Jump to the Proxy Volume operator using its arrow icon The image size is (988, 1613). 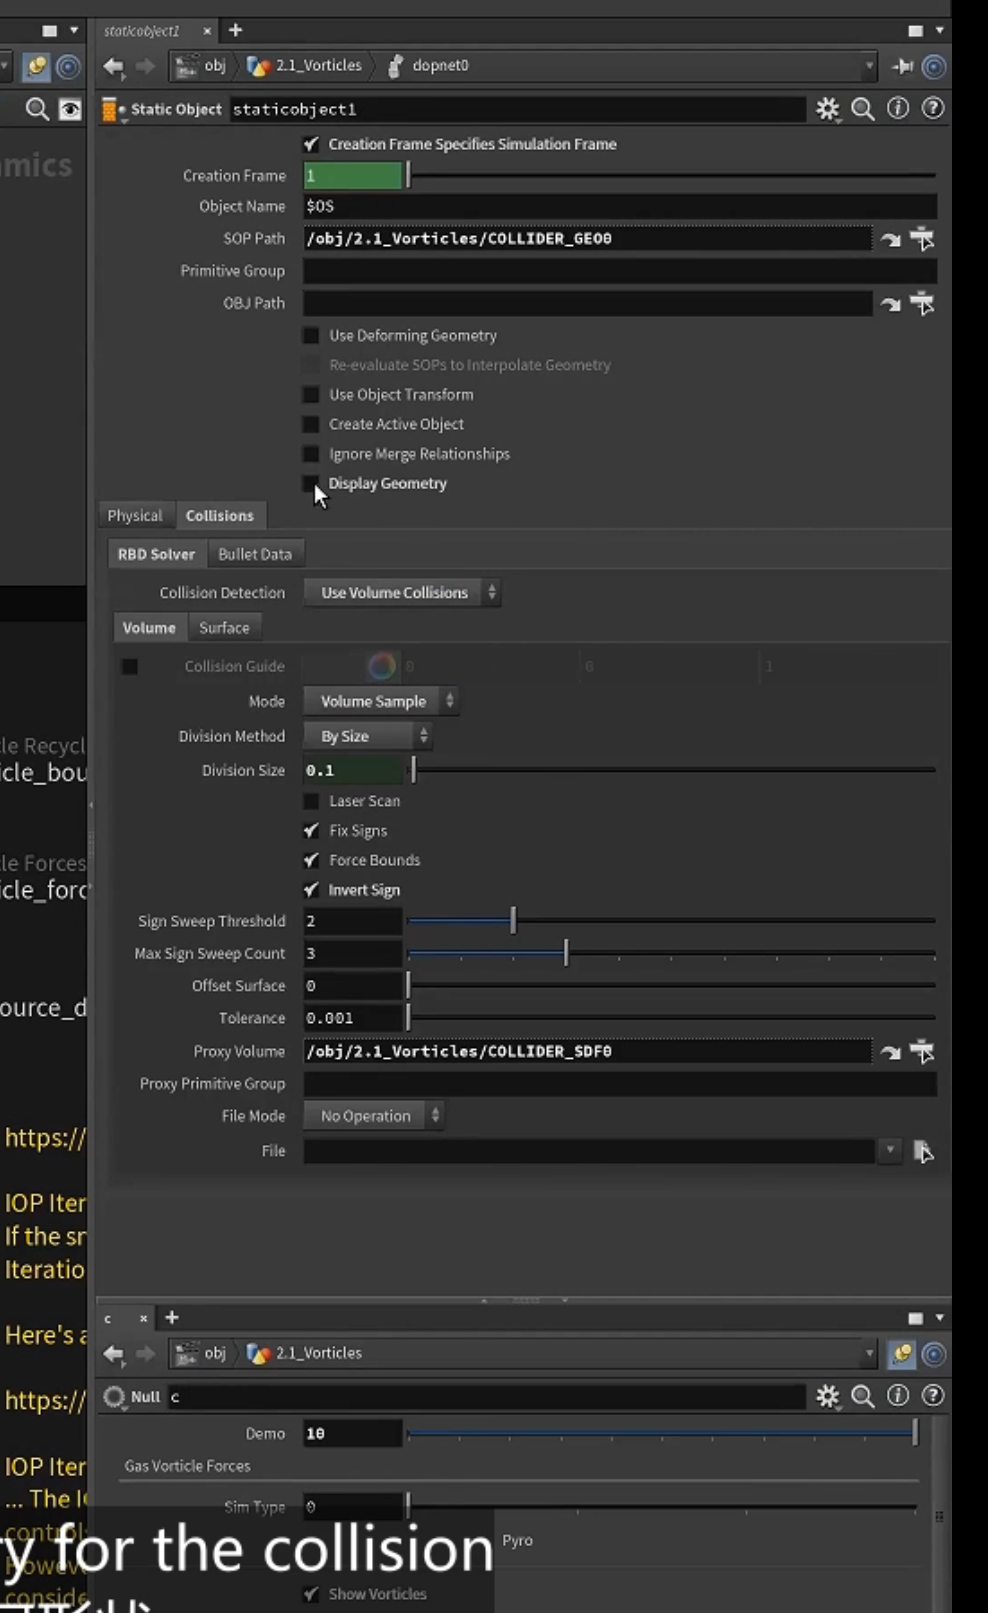point(890,1052)
